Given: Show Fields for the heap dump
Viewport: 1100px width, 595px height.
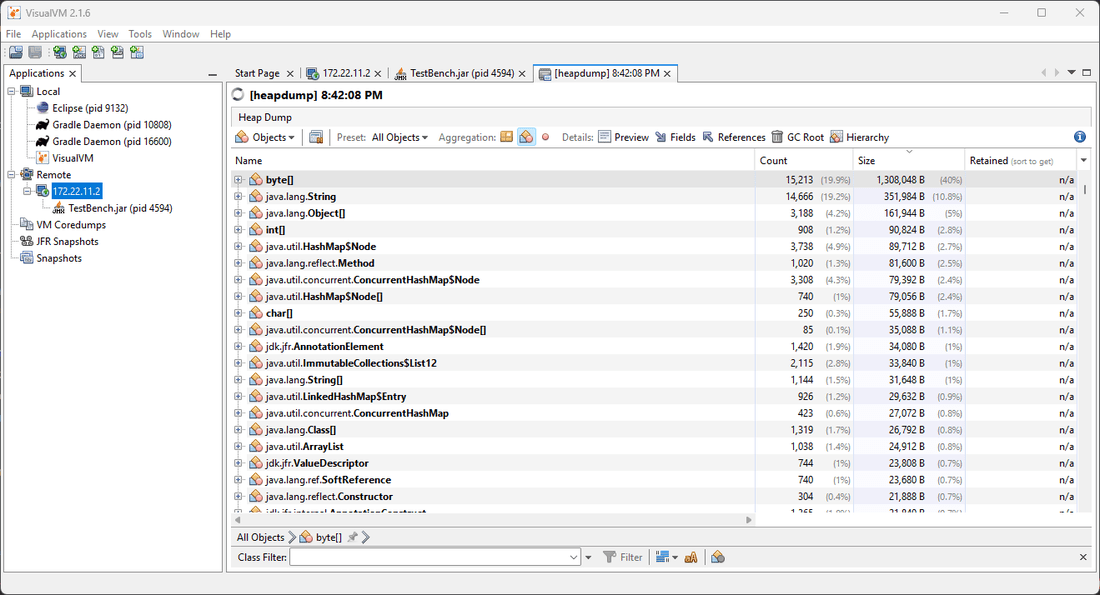Looking at the screenshot, I should [x=675, y=137].
